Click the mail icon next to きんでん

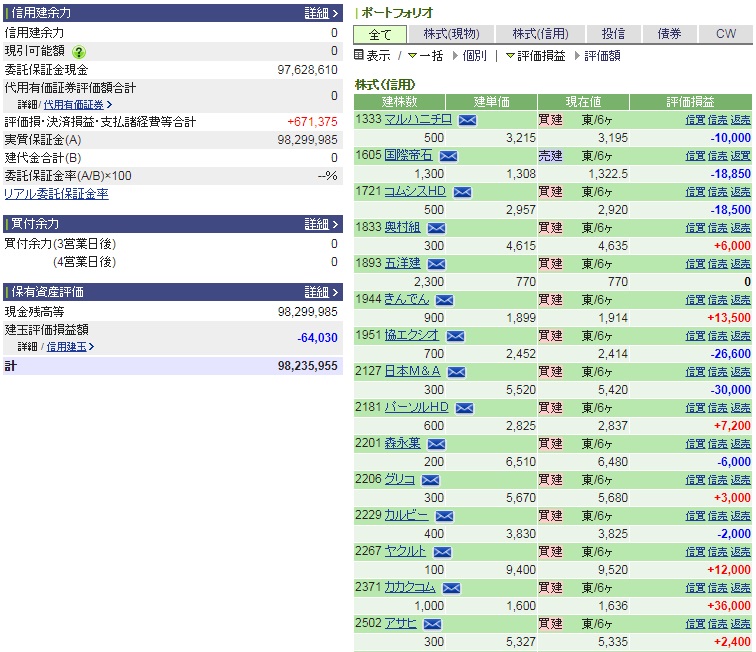pos(444,300)
